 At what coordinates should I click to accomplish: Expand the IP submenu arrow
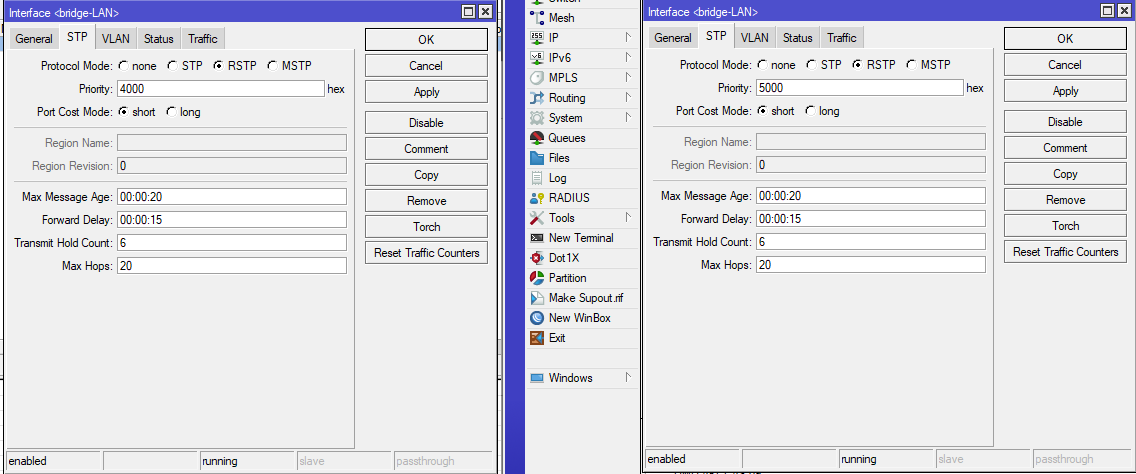coord(628,38)
